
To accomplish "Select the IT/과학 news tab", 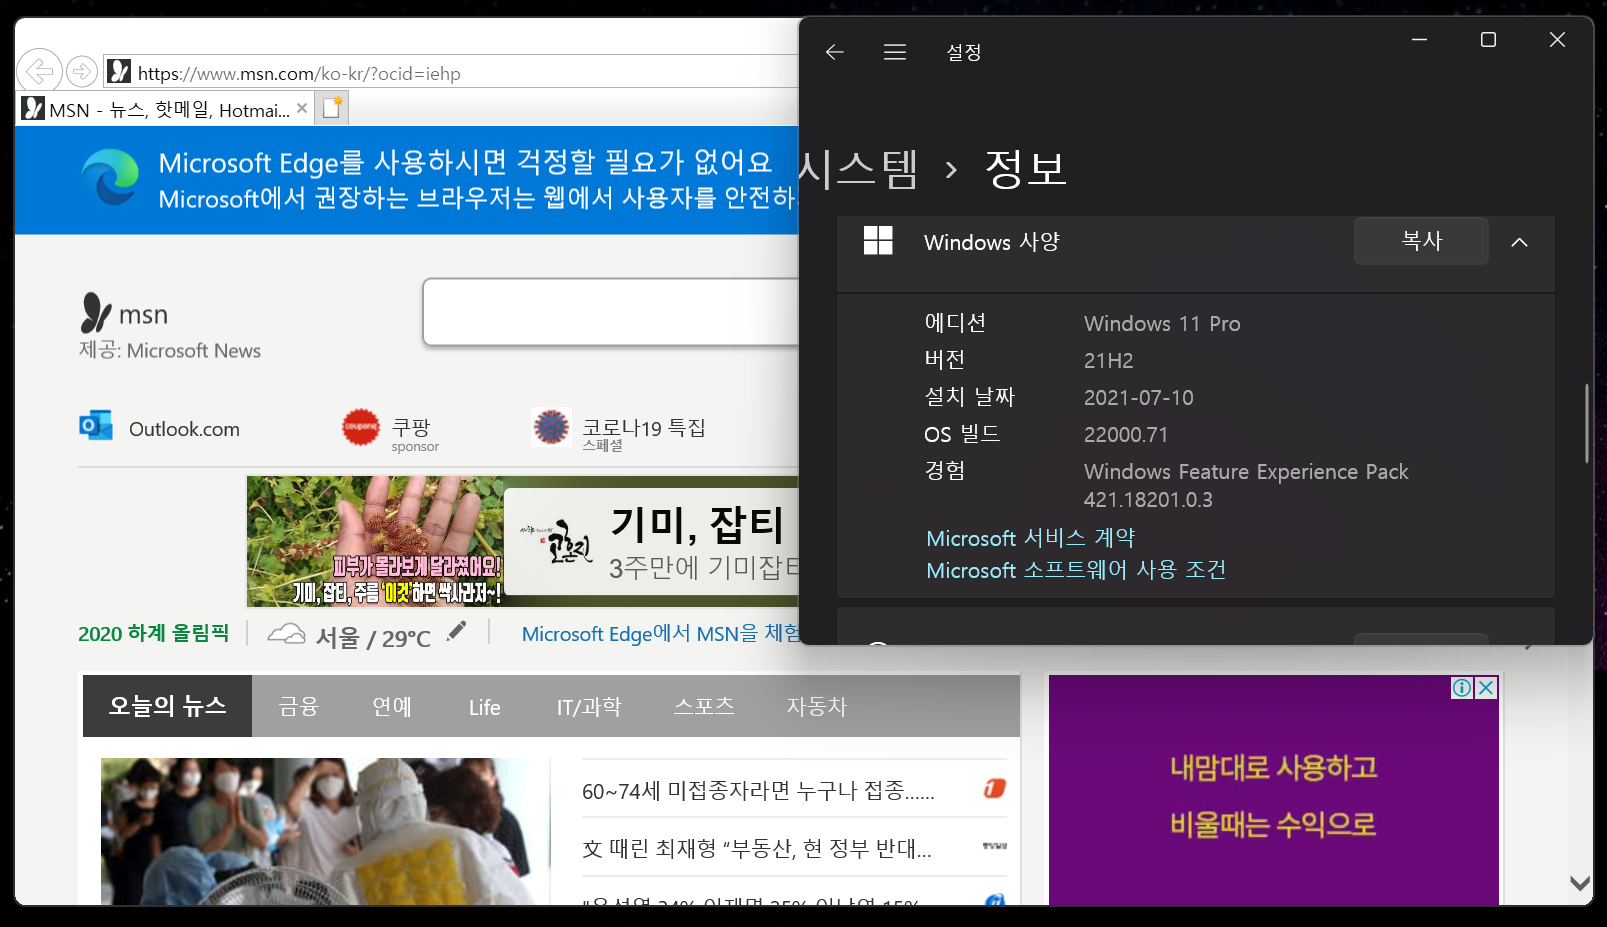I will (x=589, y=707).
